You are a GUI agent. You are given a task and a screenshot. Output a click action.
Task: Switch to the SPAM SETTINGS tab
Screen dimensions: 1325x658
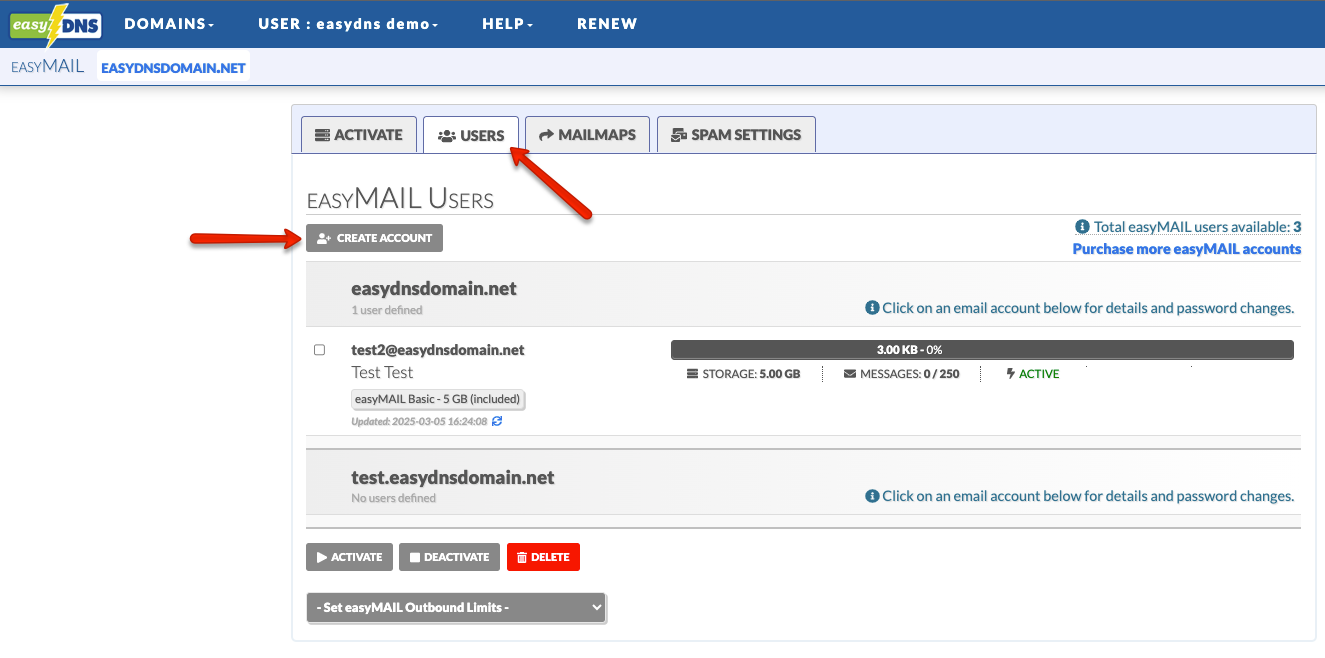click(736, 135)
